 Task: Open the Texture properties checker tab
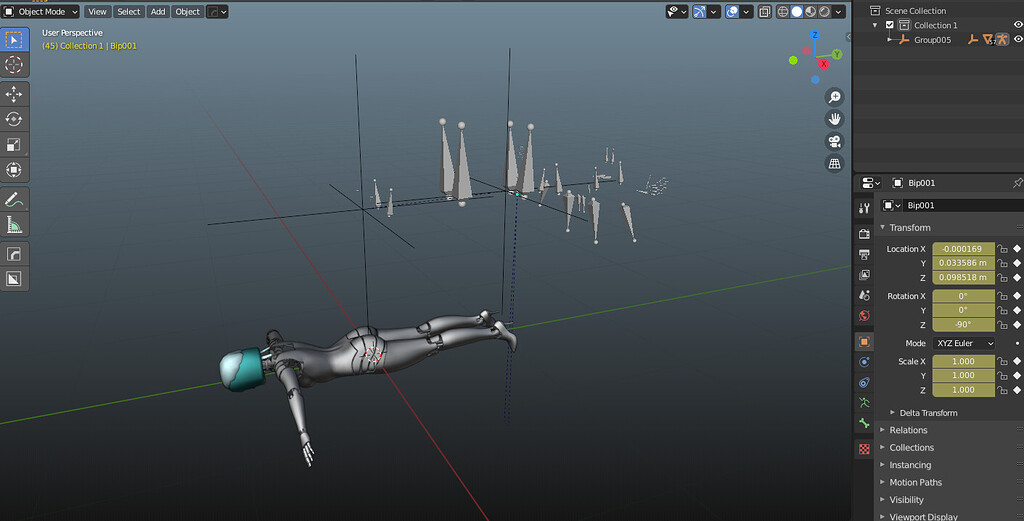864,449
